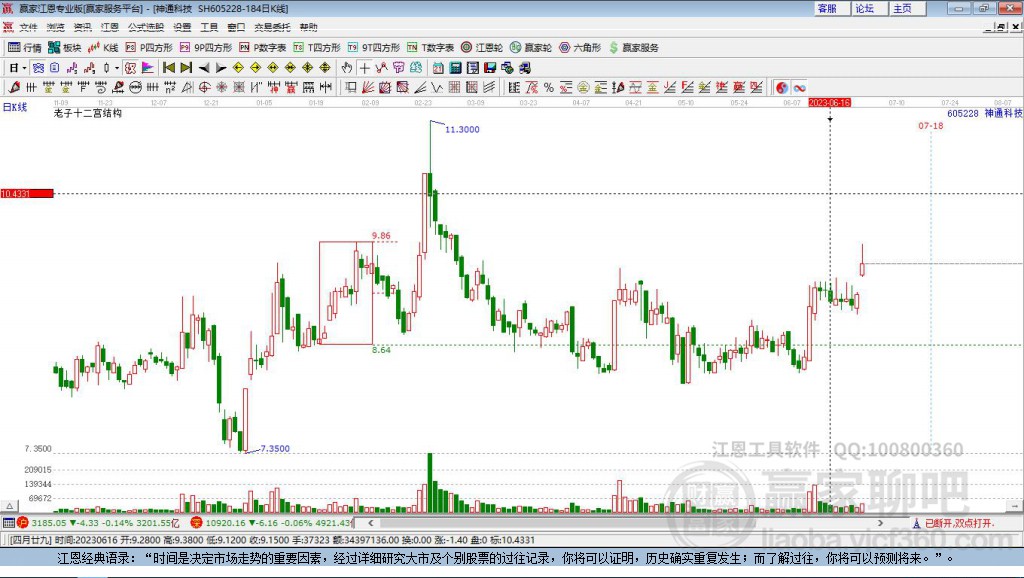This screenshot has height=578, width=1024.
Task: Click the calendar icon in toolbar
Action: tap(438, 68)
